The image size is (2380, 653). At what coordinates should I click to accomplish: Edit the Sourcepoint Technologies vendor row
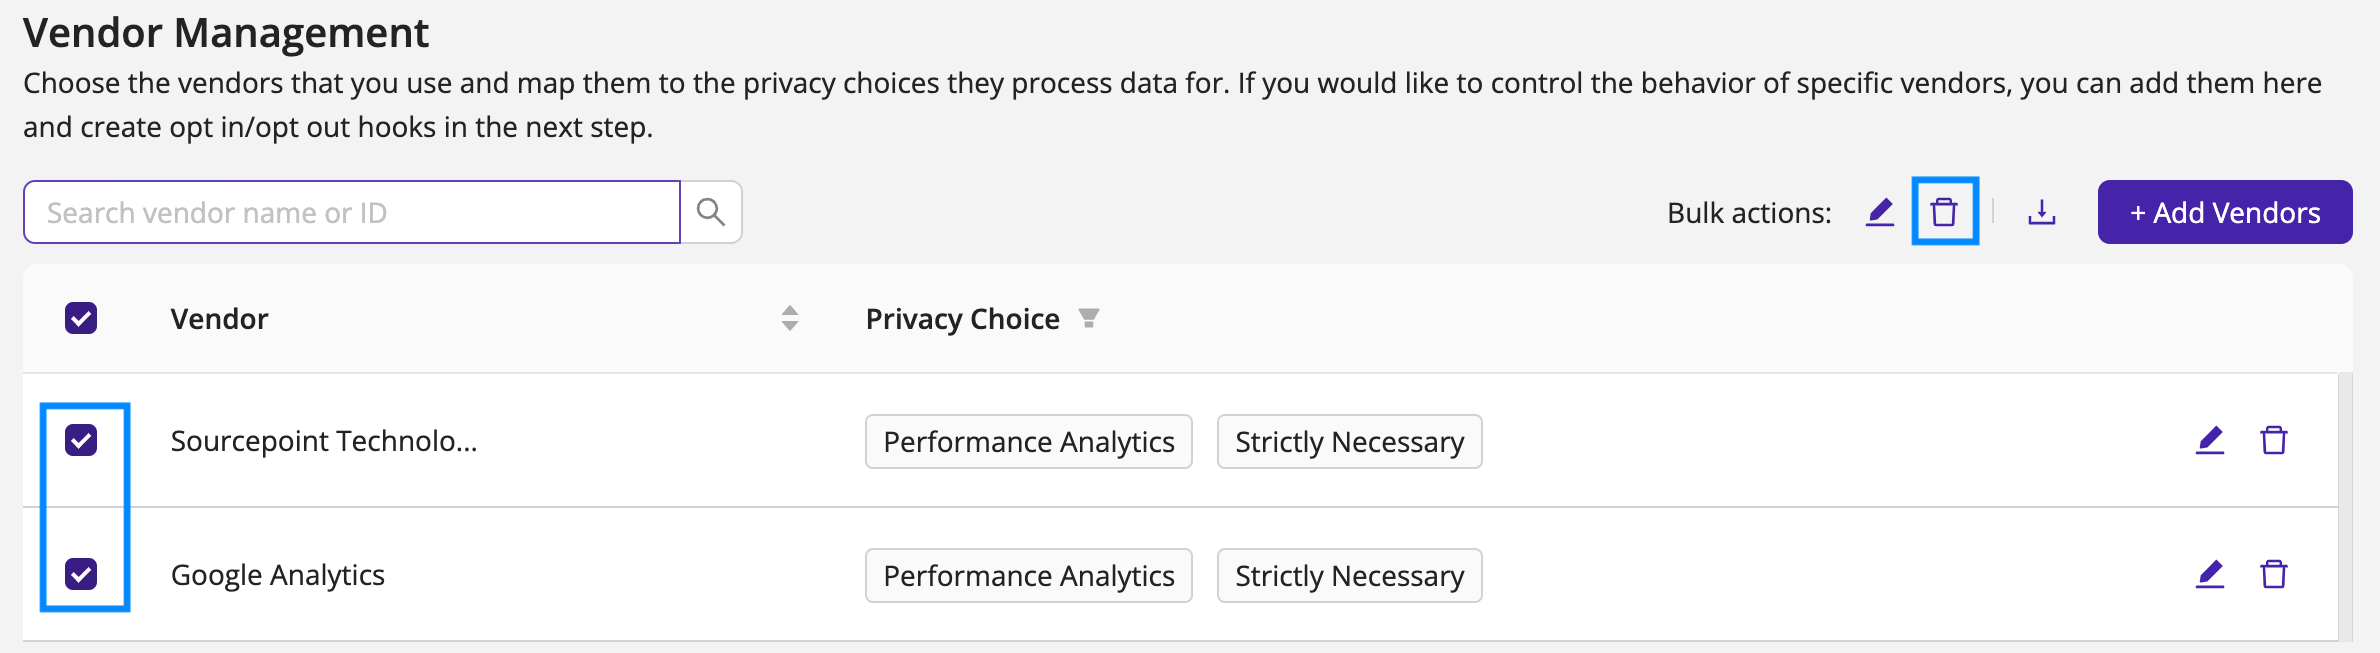[2210, 440]
